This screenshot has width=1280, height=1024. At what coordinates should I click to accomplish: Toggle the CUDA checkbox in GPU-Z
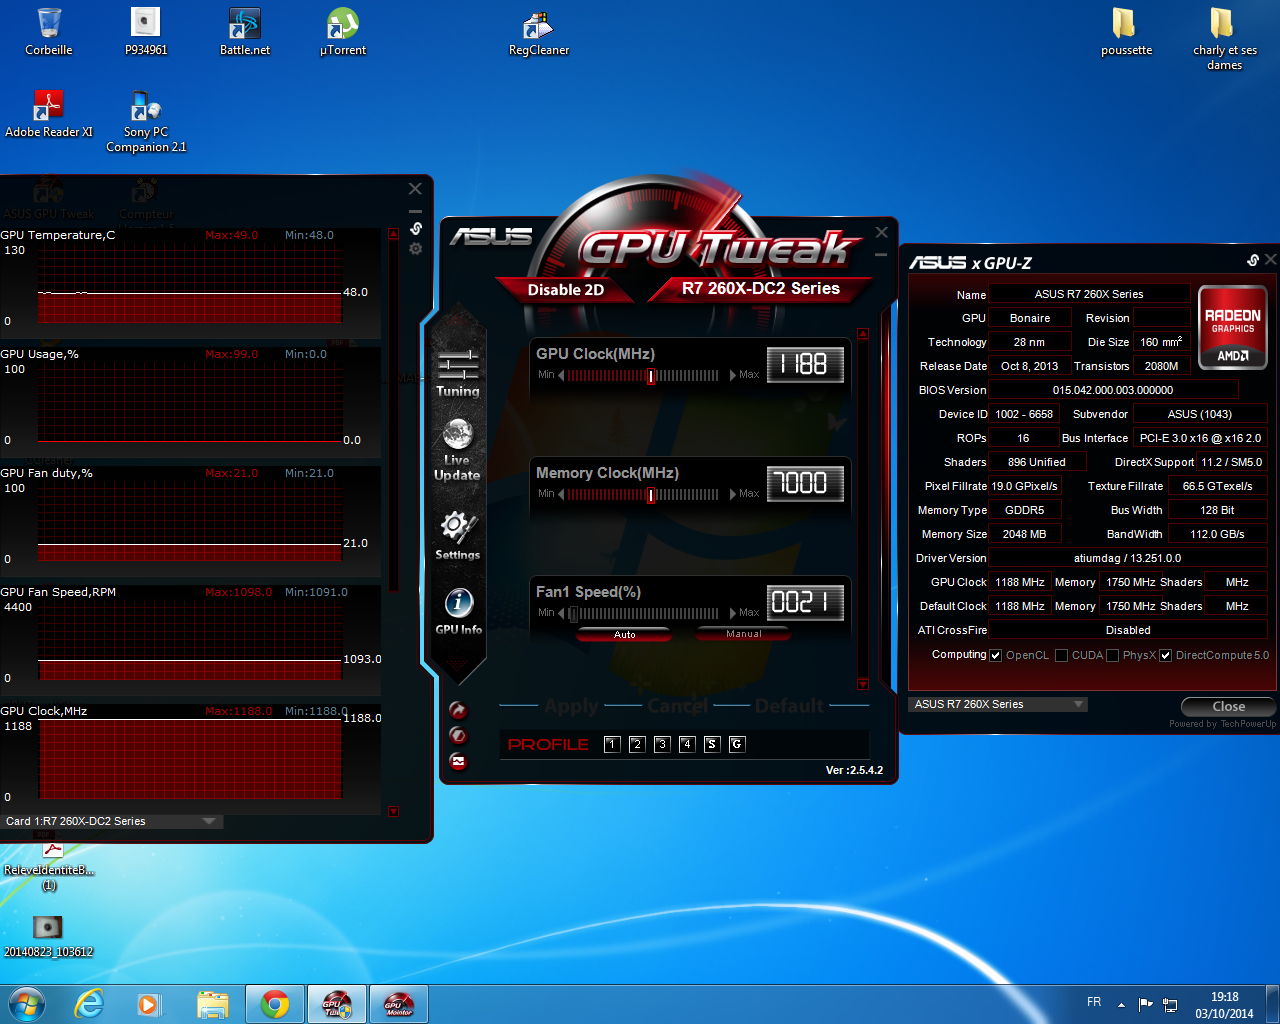(1061, 656)
